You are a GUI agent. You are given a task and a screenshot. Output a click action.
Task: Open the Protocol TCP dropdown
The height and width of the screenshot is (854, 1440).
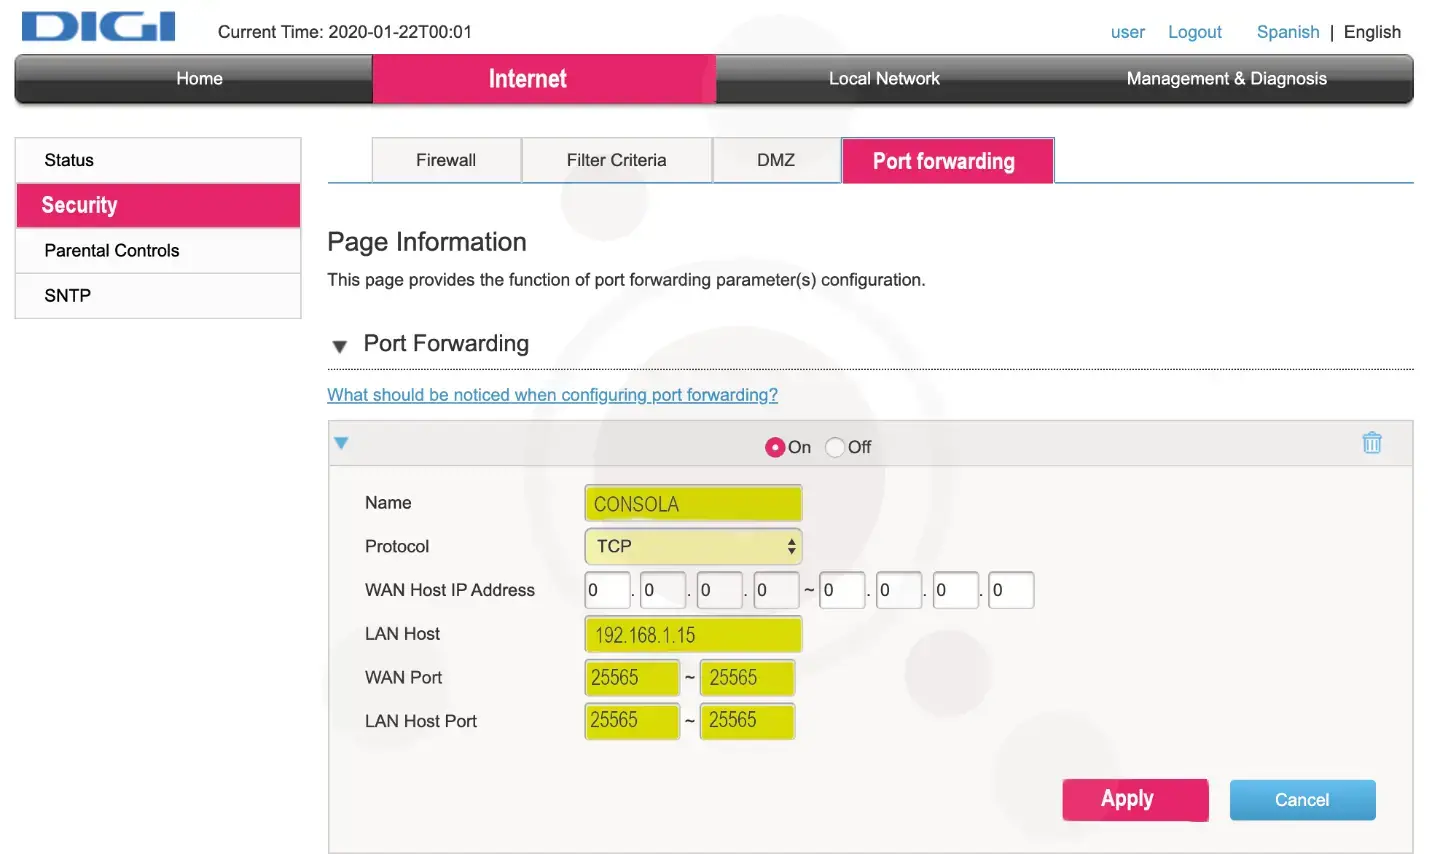[693, 546]
